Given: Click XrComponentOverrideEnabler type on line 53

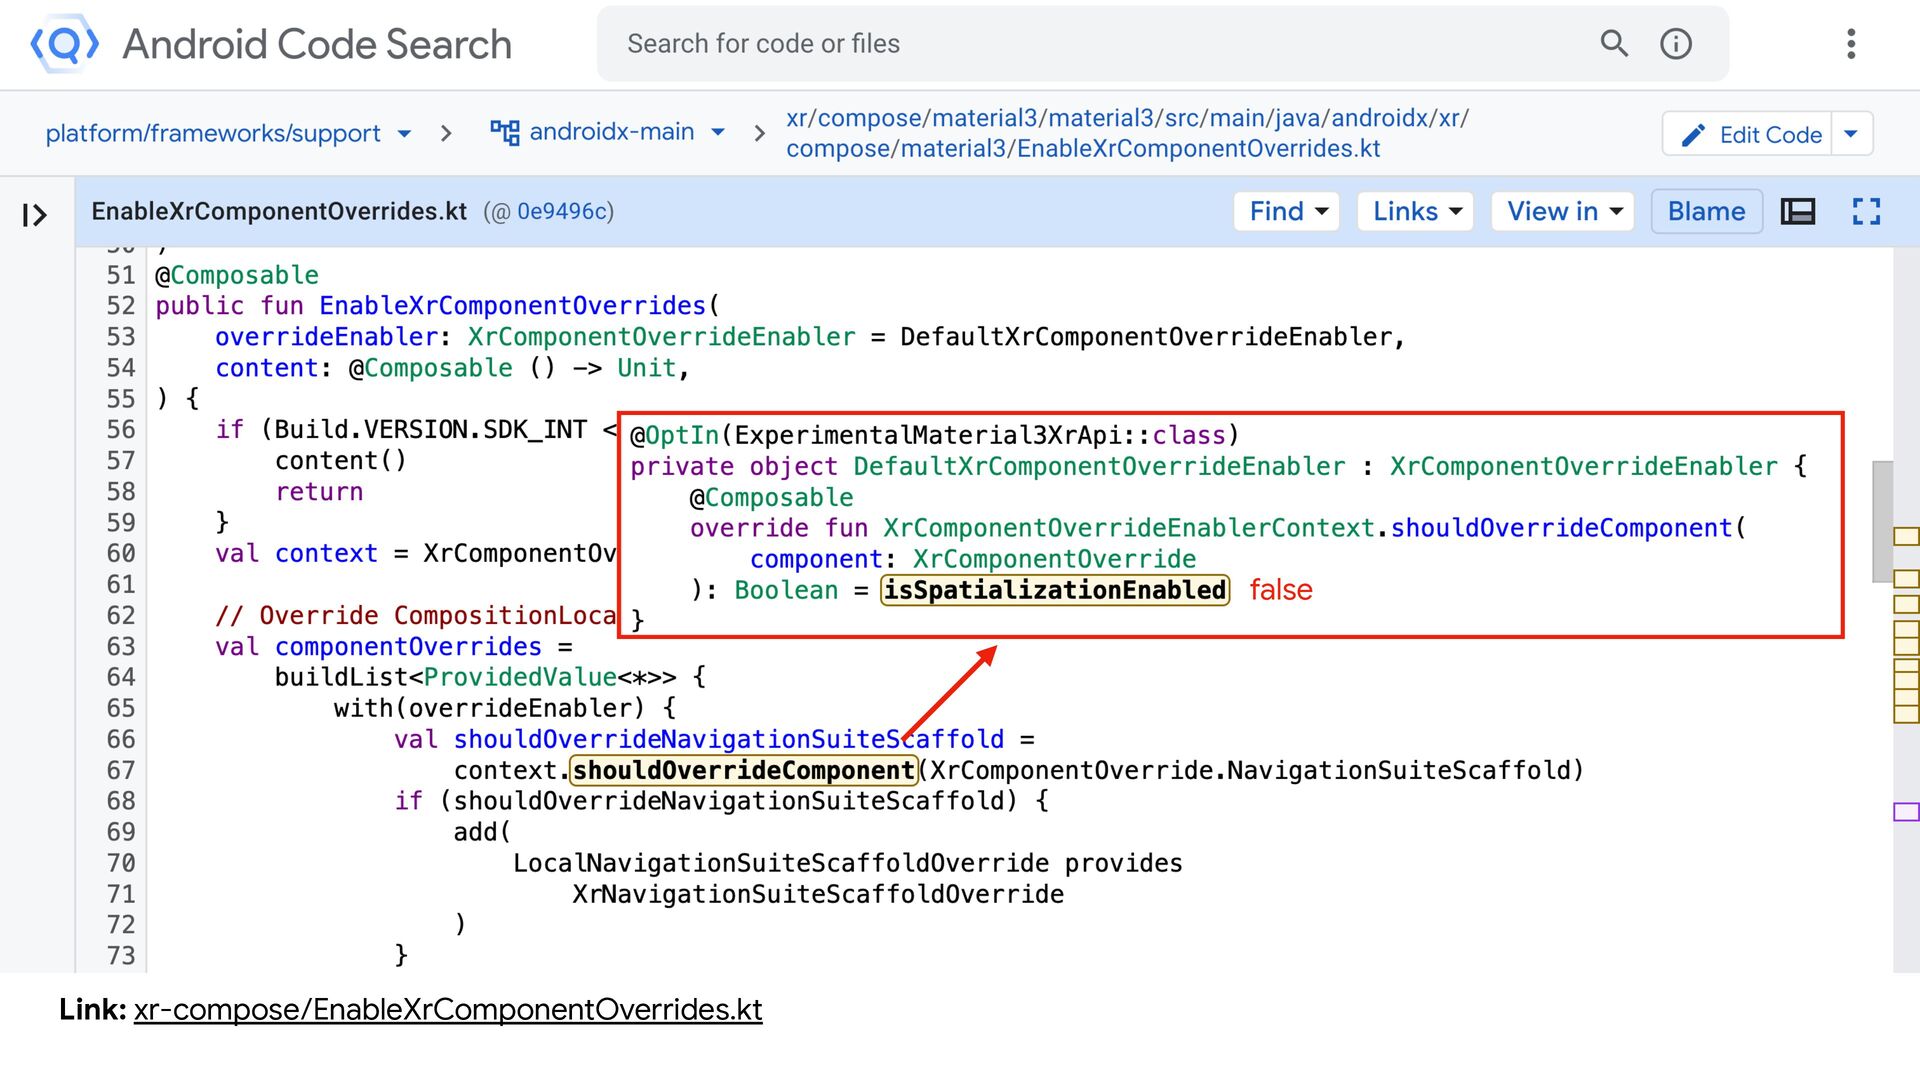Looking at the screenshot, I should click(661, 337).
